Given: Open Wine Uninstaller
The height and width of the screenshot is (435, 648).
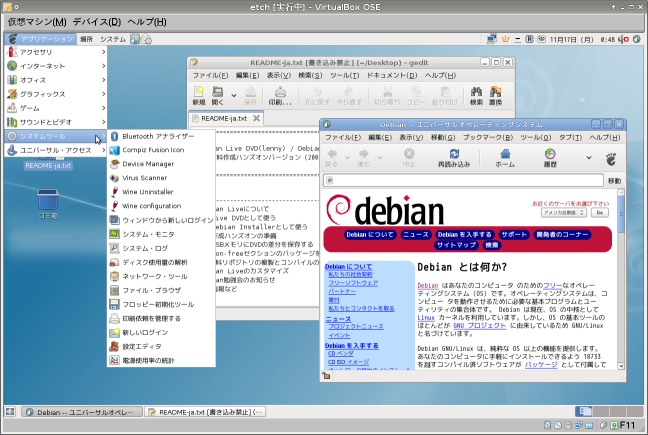Looking at the screenshot, I should pos(161,192).
